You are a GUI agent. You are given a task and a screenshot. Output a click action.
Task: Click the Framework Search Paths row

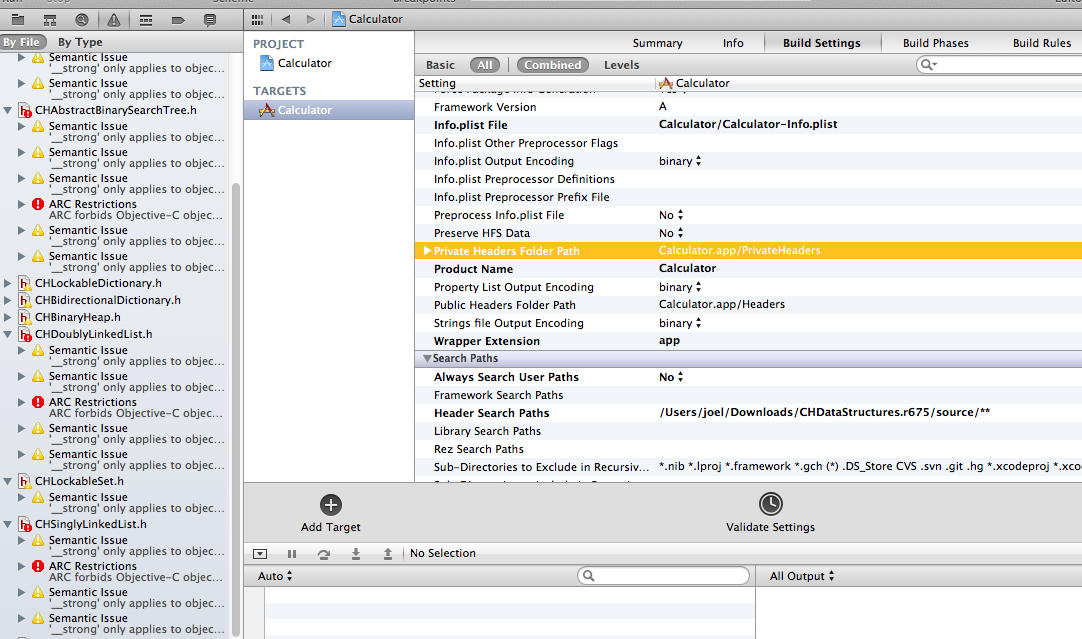click(748, 395)
